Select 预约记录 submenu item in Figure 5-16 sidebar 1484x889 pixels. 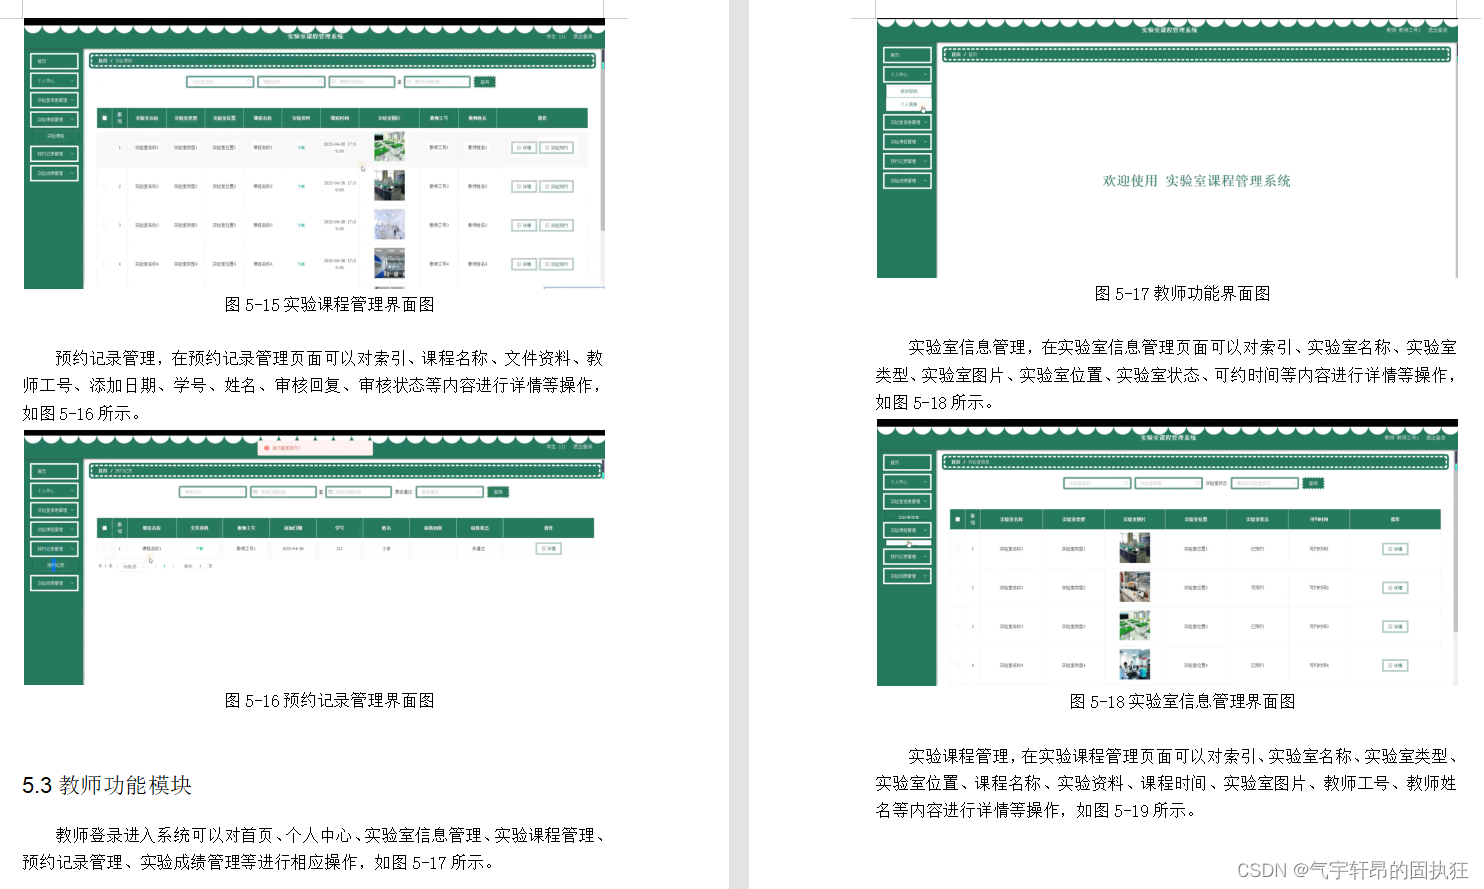pos(55,565)
